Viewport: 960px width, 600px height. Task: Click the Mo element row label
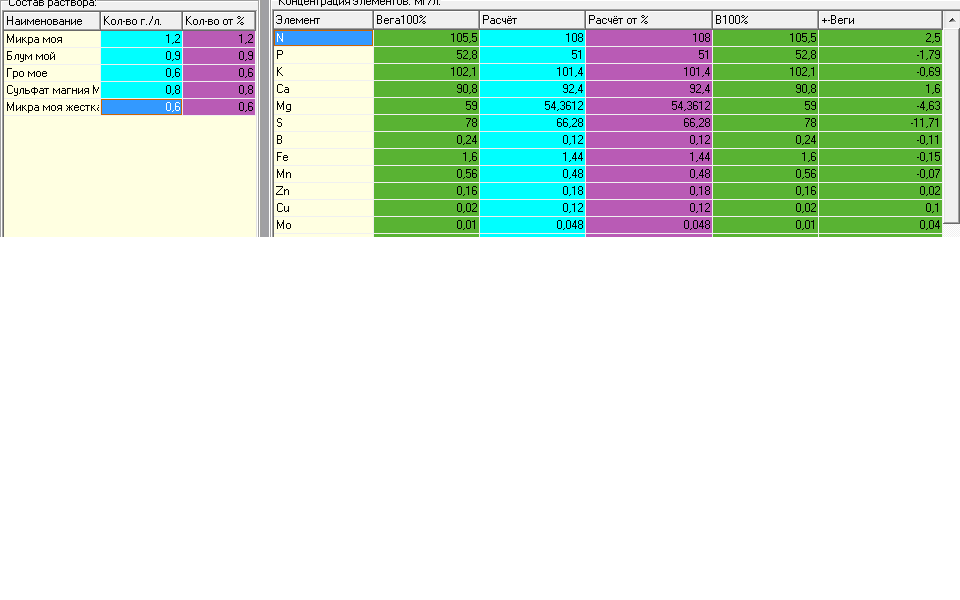pyautogui.click(x=323, y=225)
